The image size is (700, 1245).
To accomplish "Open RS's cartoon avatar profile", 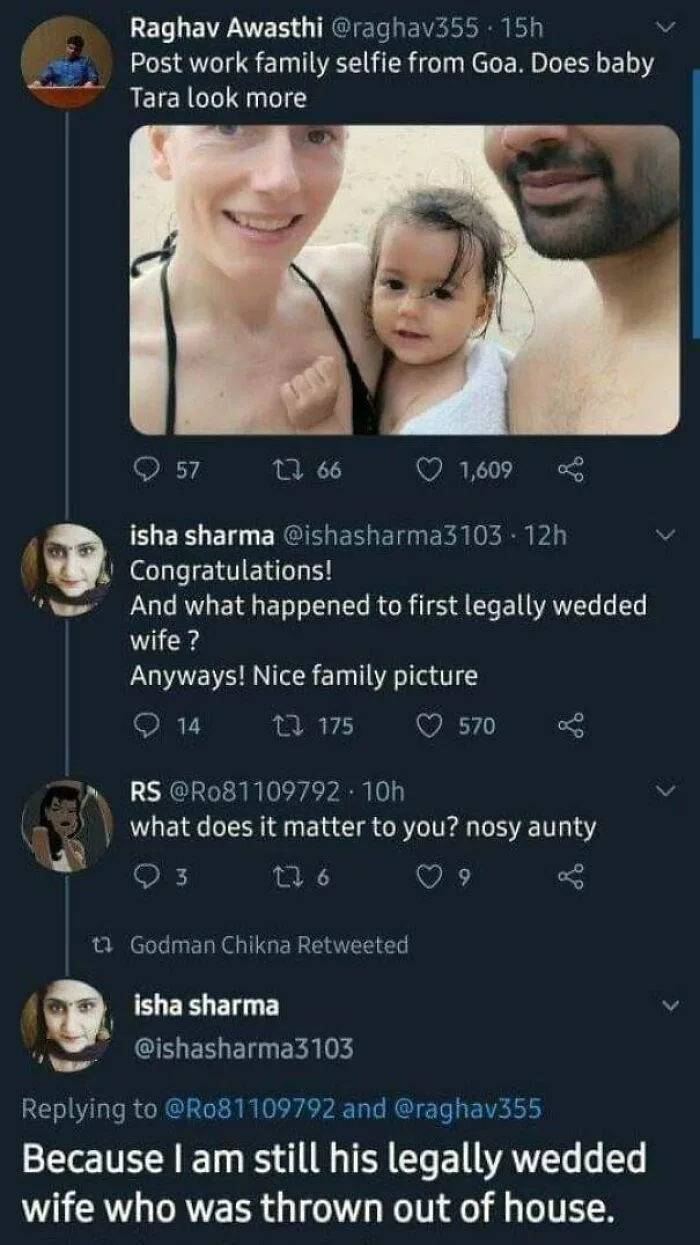I will coord(66,826).
